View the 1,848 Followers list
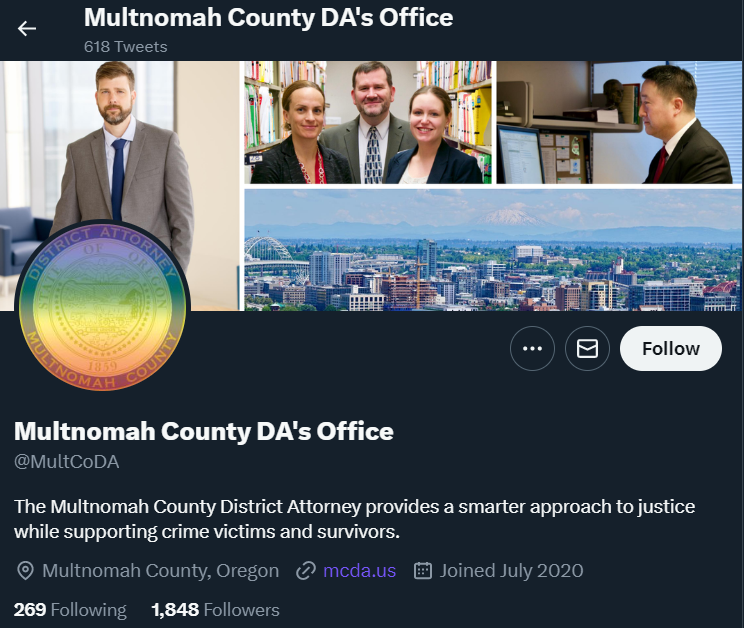744x628 pixels. 215,610
